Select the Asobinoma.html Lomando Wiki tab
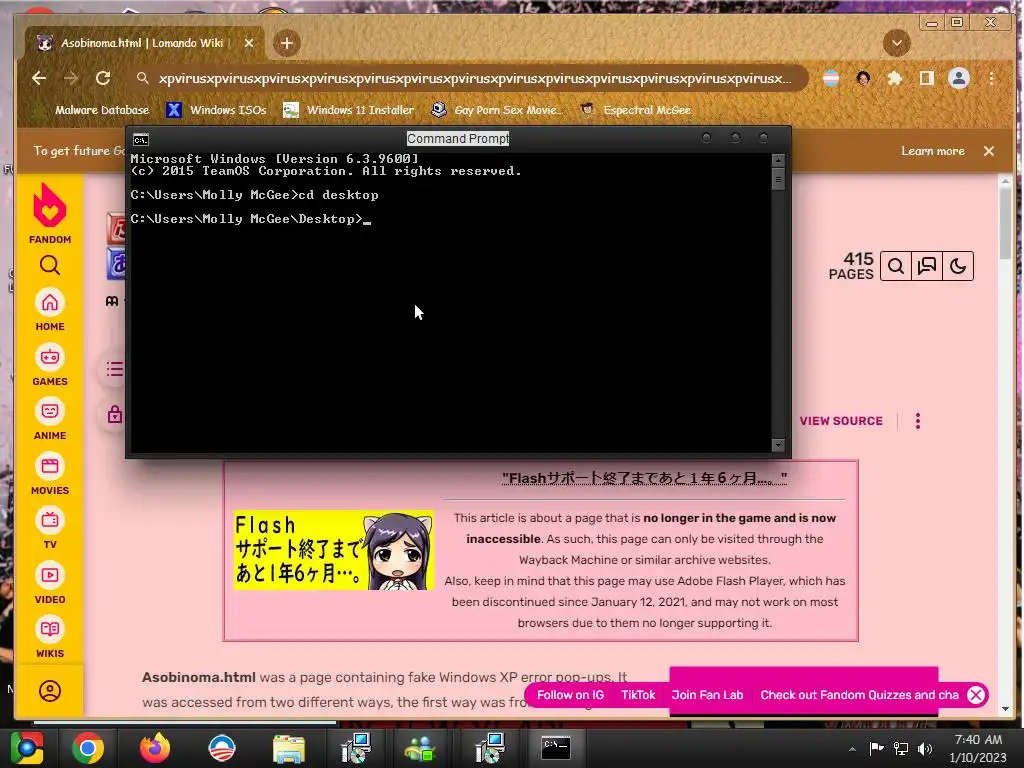Screen dimensions: 1024x768 click(142, 43)
